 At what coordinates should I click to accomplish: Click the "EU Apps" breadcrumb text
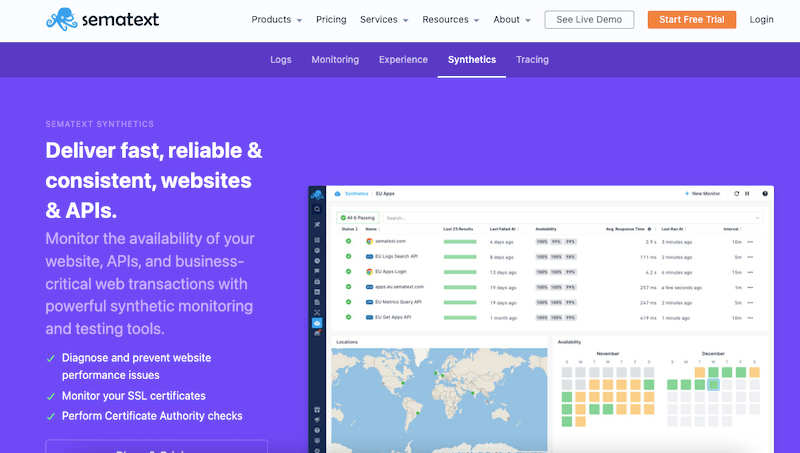(385, 194)
